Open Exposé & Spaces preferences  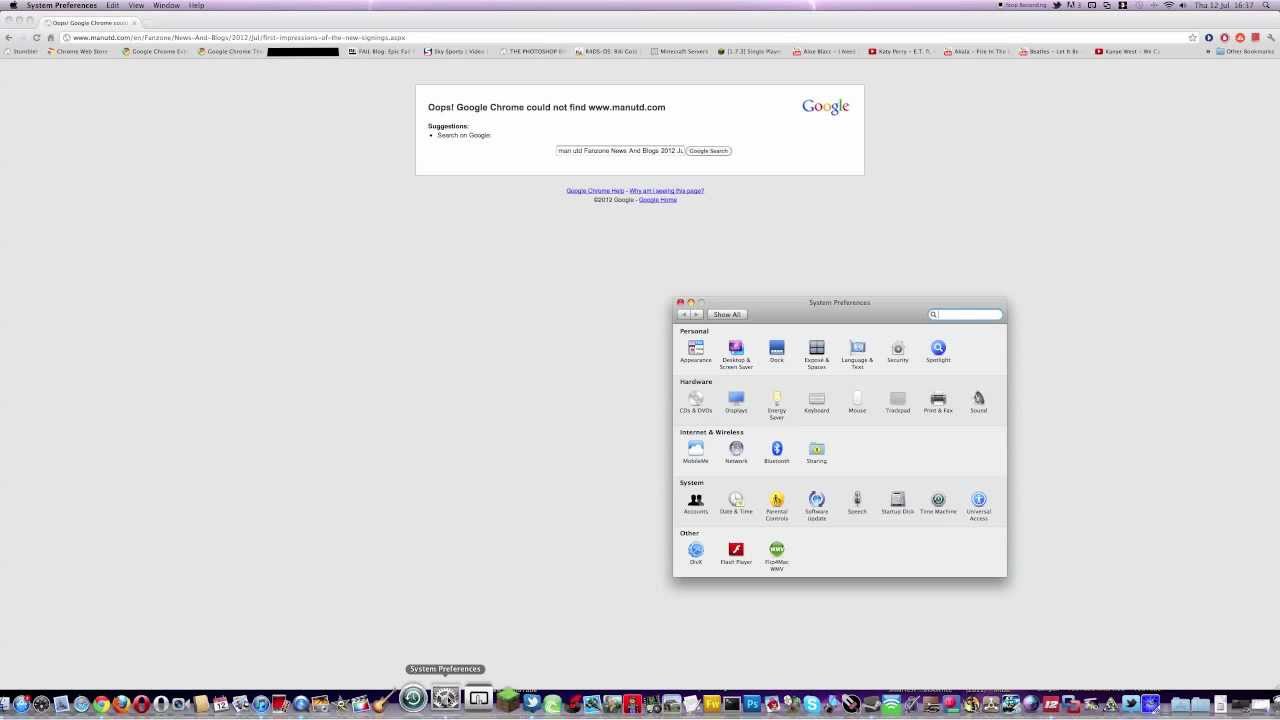[x=817, y=354]
